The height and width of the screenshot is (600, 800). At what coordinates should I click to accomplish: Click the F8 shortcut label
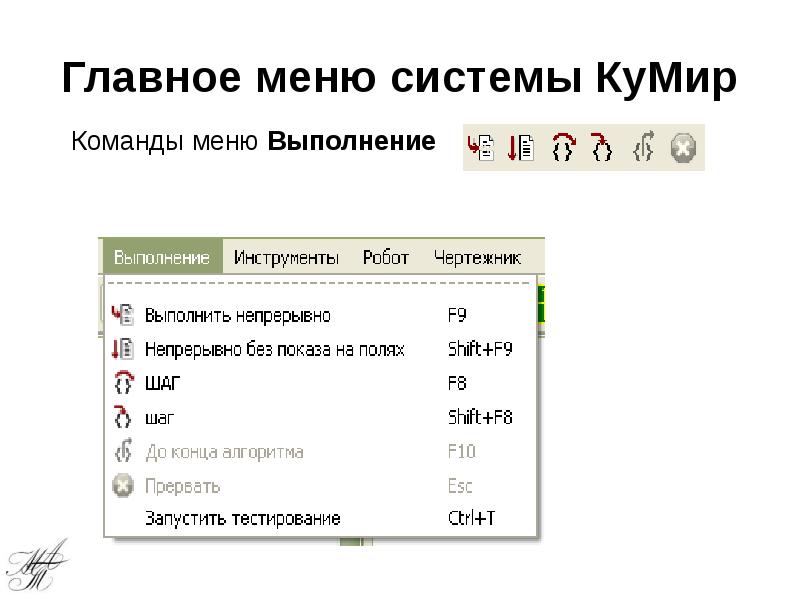457,383
